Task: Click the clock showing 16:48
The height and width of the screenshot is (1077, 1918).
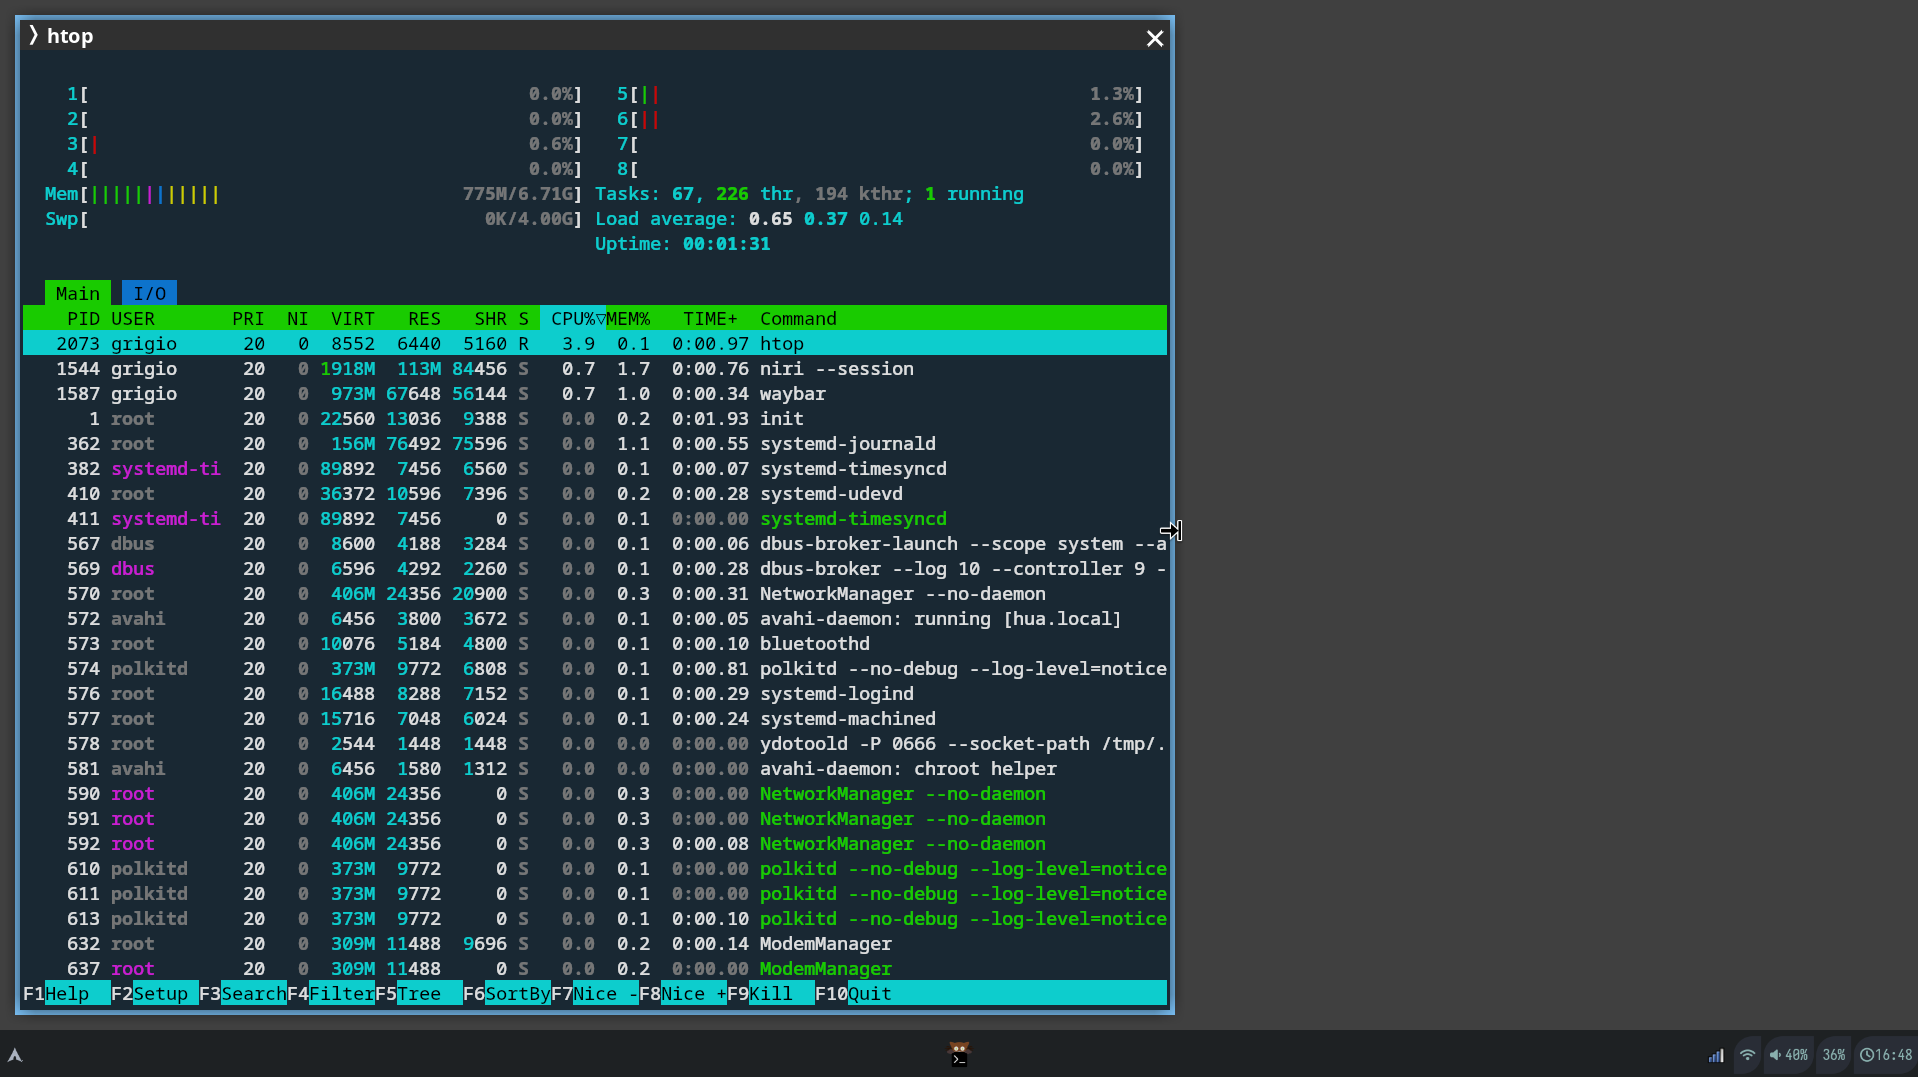Action: [x=1885, y=1055]
